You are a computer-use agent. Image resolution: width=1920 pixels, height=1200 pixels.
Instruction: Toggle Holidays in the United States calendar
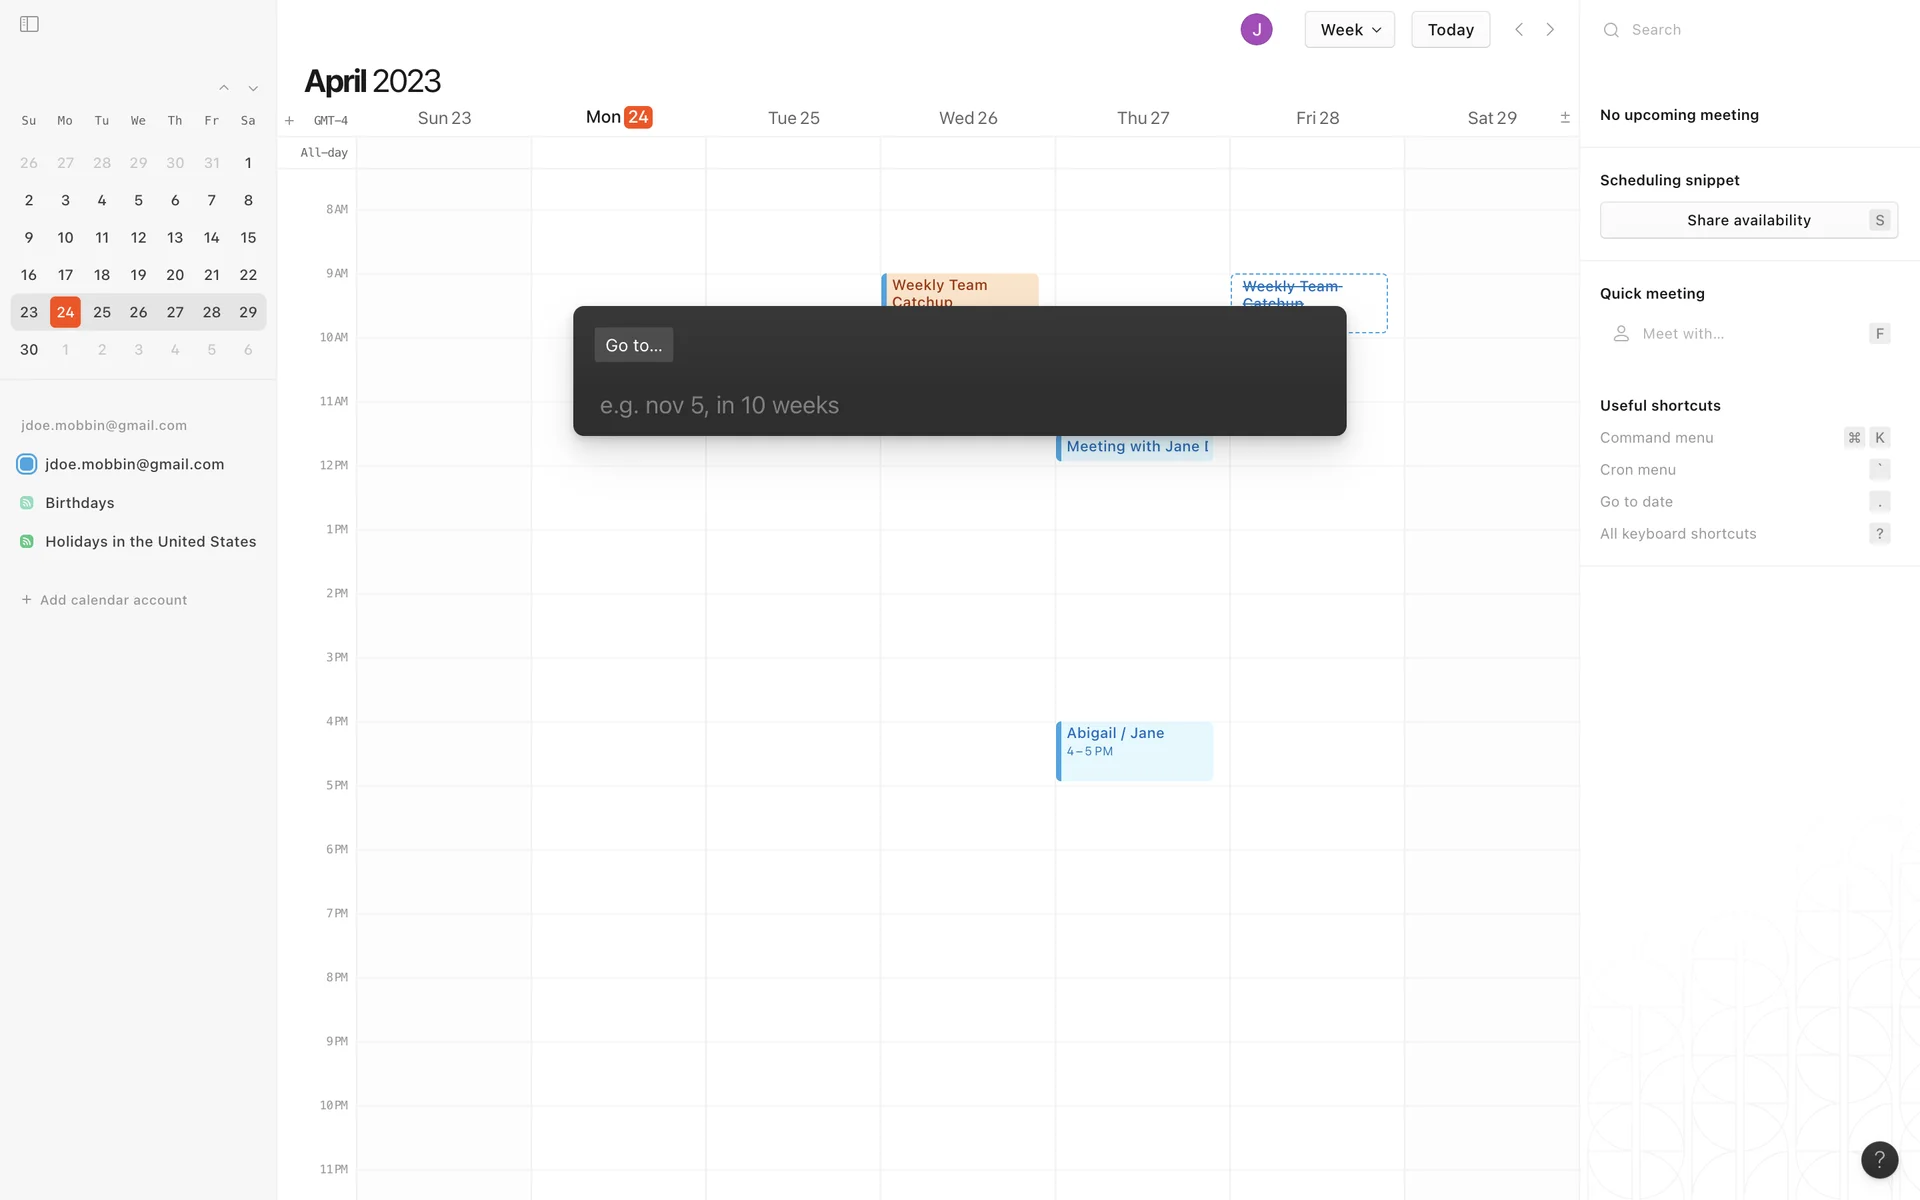[27, 541]
